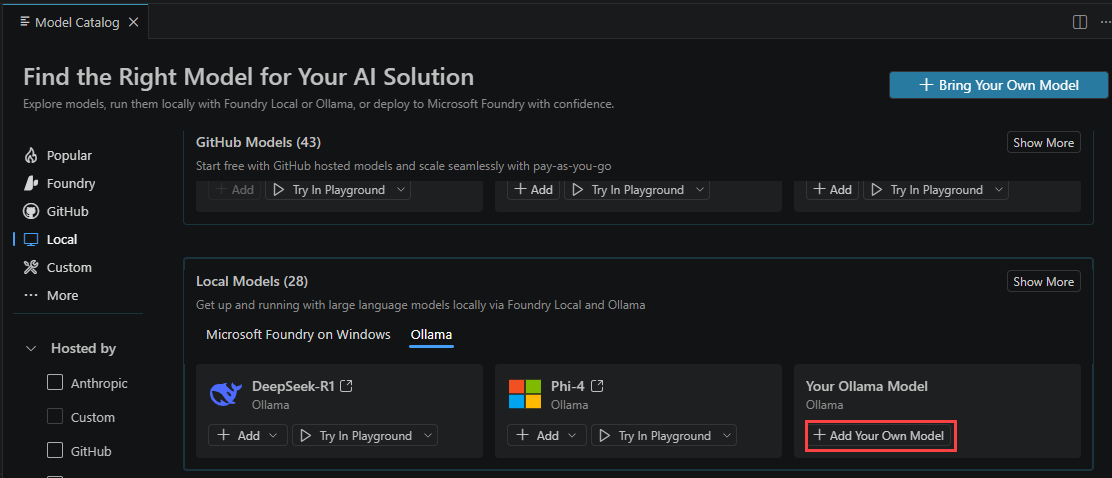This screenshot has width=1112, height=478.
Task: Open the Phi-4 Add dropdown arrow
Action: pyautogui.click(x=574, y=435)
